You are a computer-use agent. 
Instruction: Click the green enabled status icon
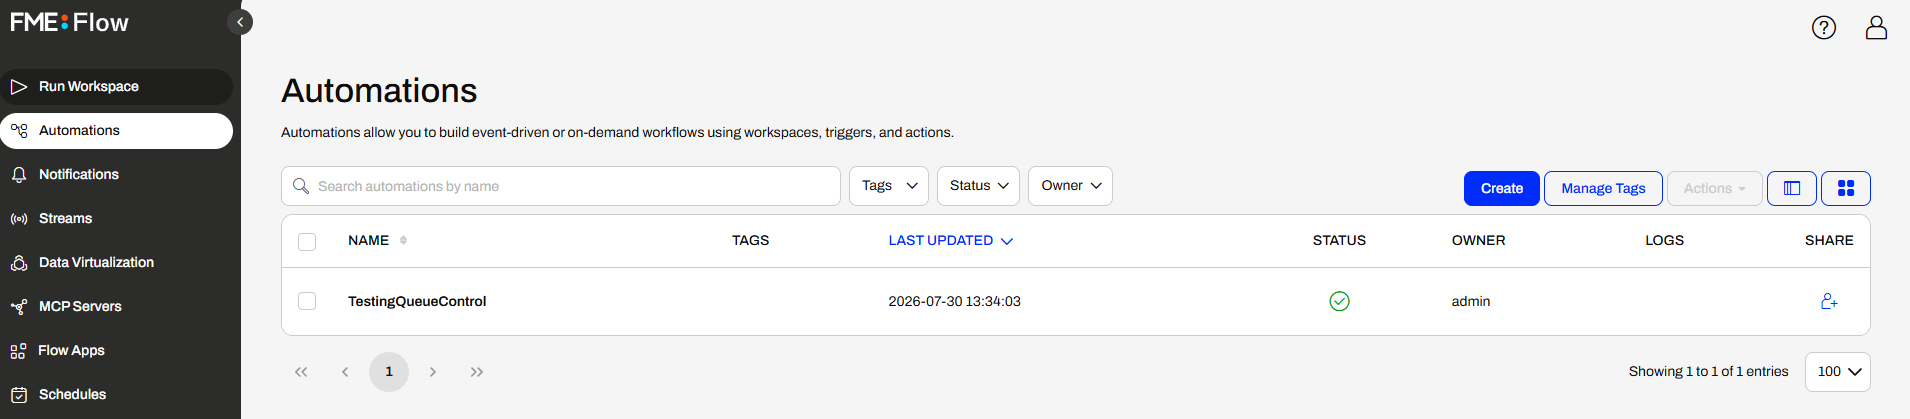point(1339,301)
